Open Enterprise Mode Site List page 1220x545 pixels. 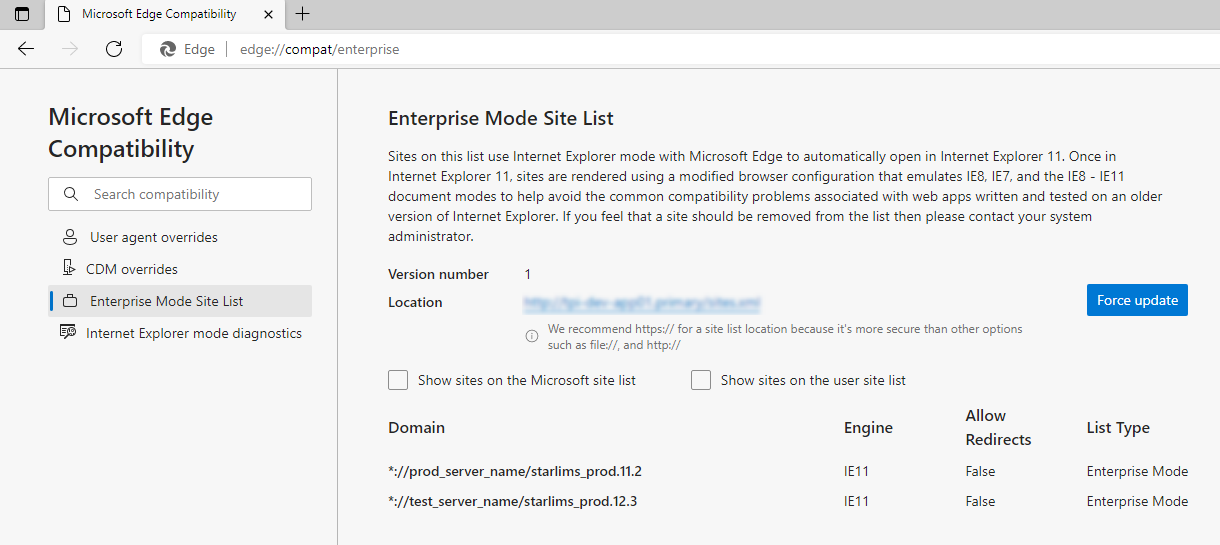click(180, 301)
